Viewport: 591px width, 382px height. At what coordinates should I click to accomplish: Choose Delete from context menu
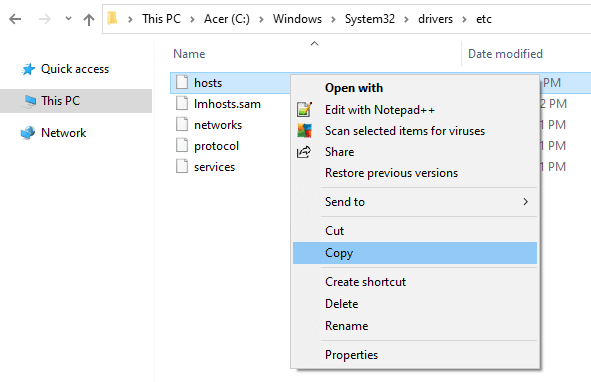tap(415, 304)
